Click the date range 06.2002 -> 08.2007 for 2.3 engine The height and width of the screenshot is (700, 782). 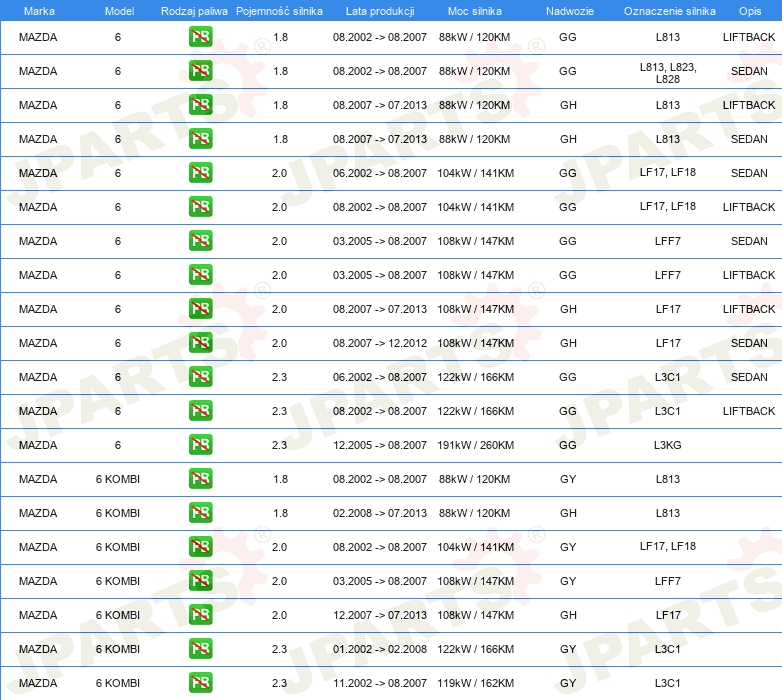click(380, 377)
